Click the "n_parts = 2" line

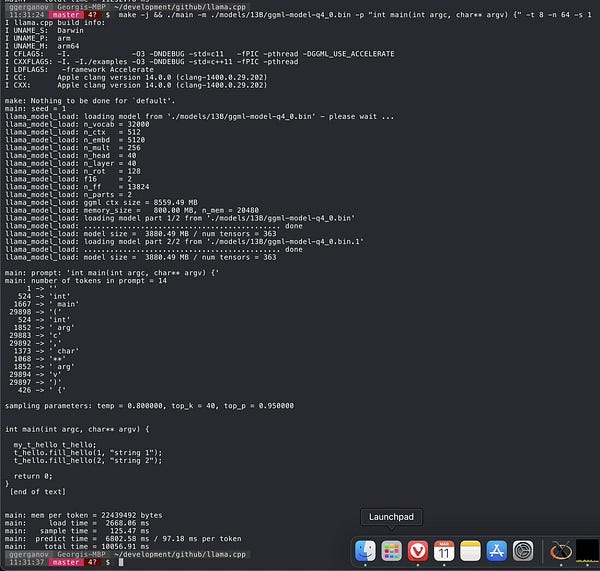coord(68,195)
